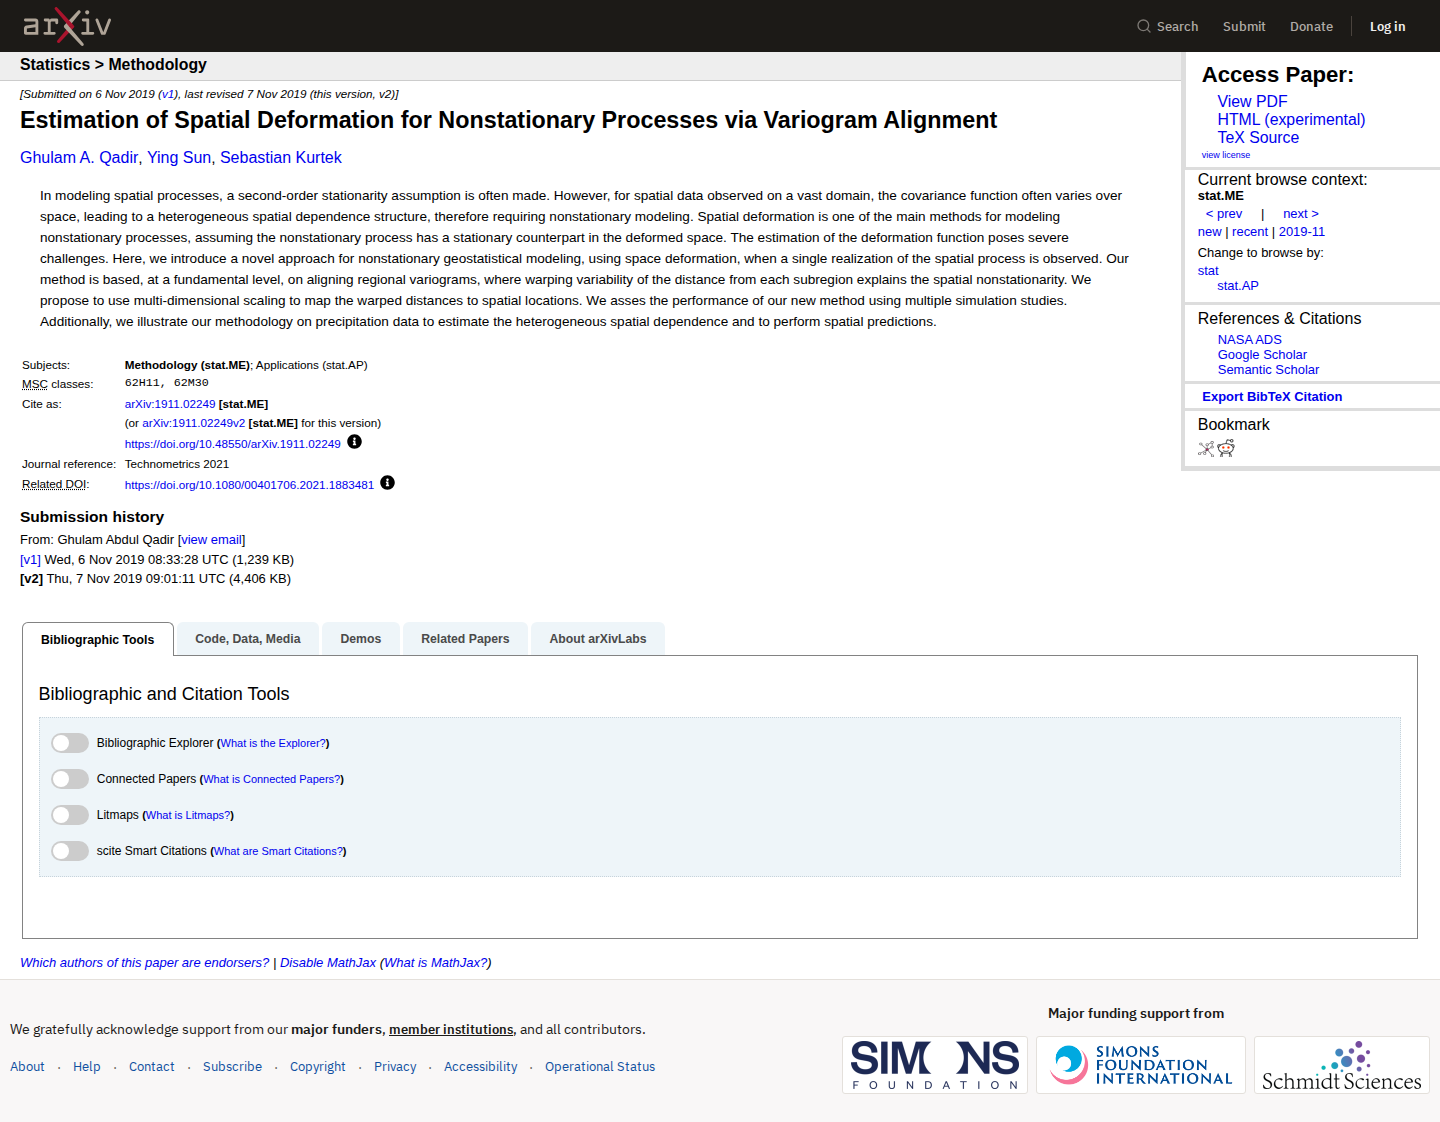This screenshot has height=1122, width=1440.
Task: Turn on the Connected Papers toggle
Action: [70, 779]
